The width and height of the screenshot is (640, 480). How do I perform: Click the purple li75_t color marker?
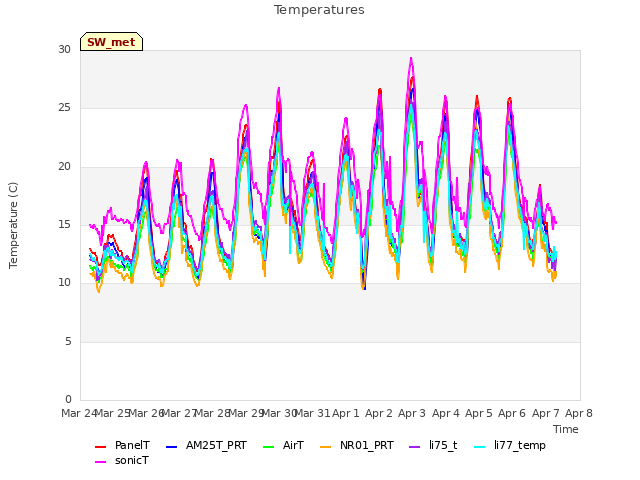[414, 447]
